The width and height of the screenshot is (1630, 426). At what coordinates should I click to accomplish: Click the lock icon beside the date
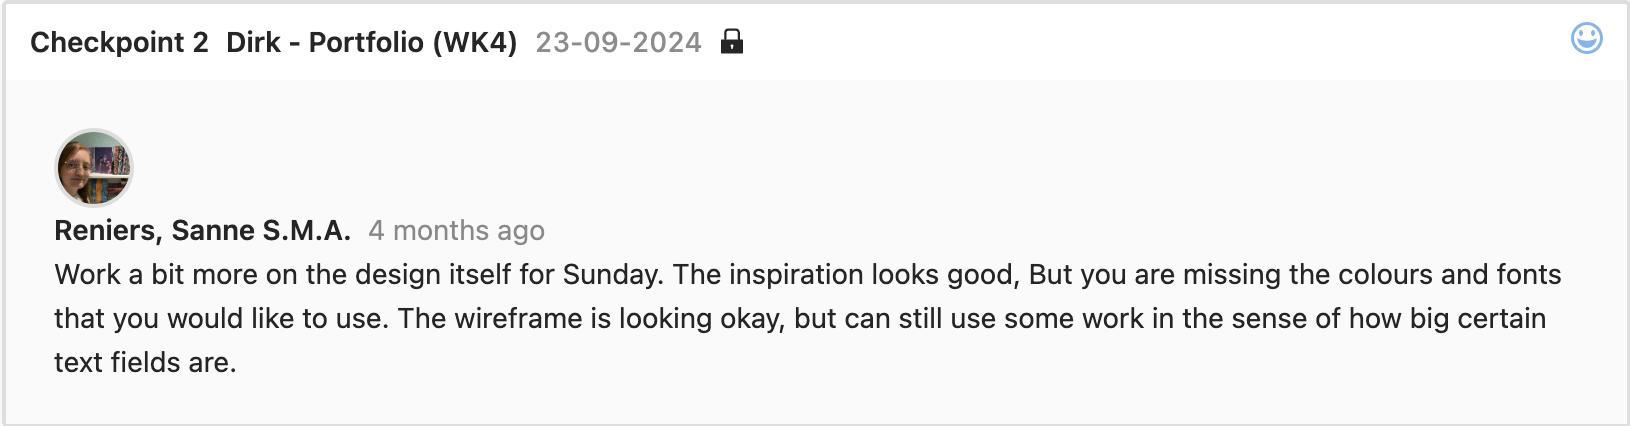pyautogui.click(x=732, y=42)
